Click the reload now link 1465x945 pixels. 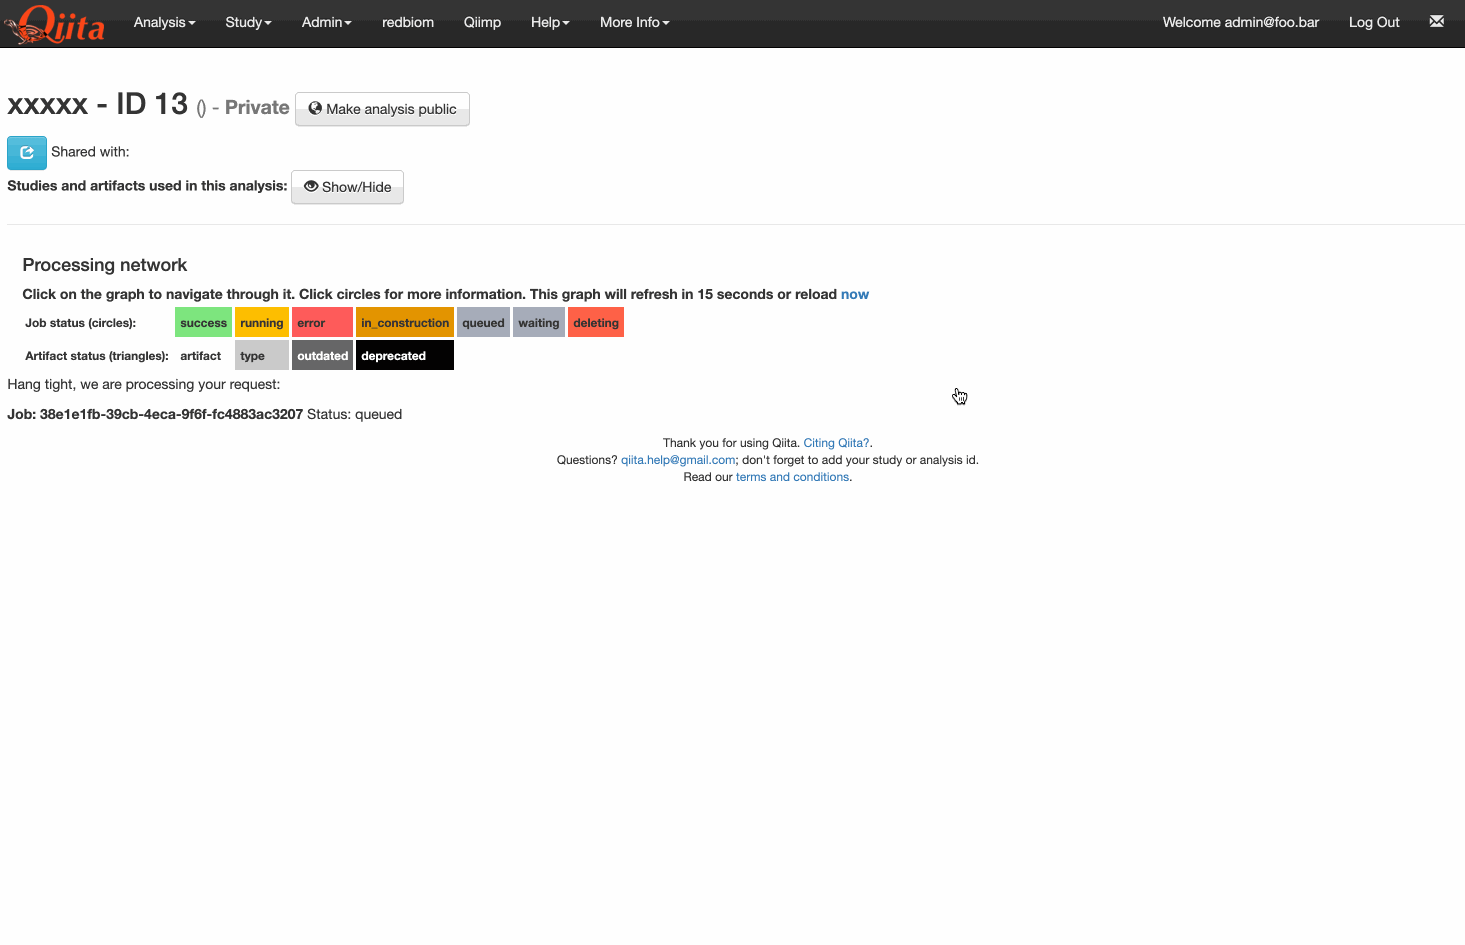[x=855, y=294]
